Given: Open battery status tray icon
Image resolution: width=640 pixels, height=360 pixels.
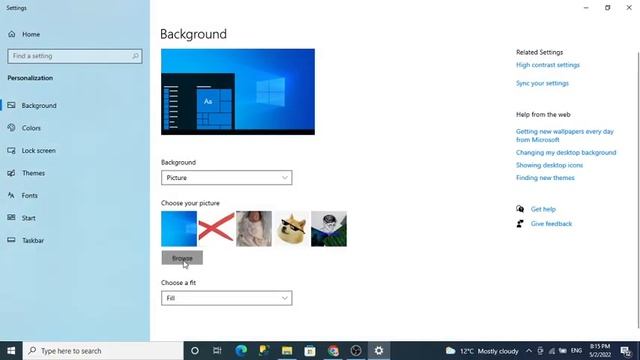Looking at the screenshot, I should click(x=563, y=351).
